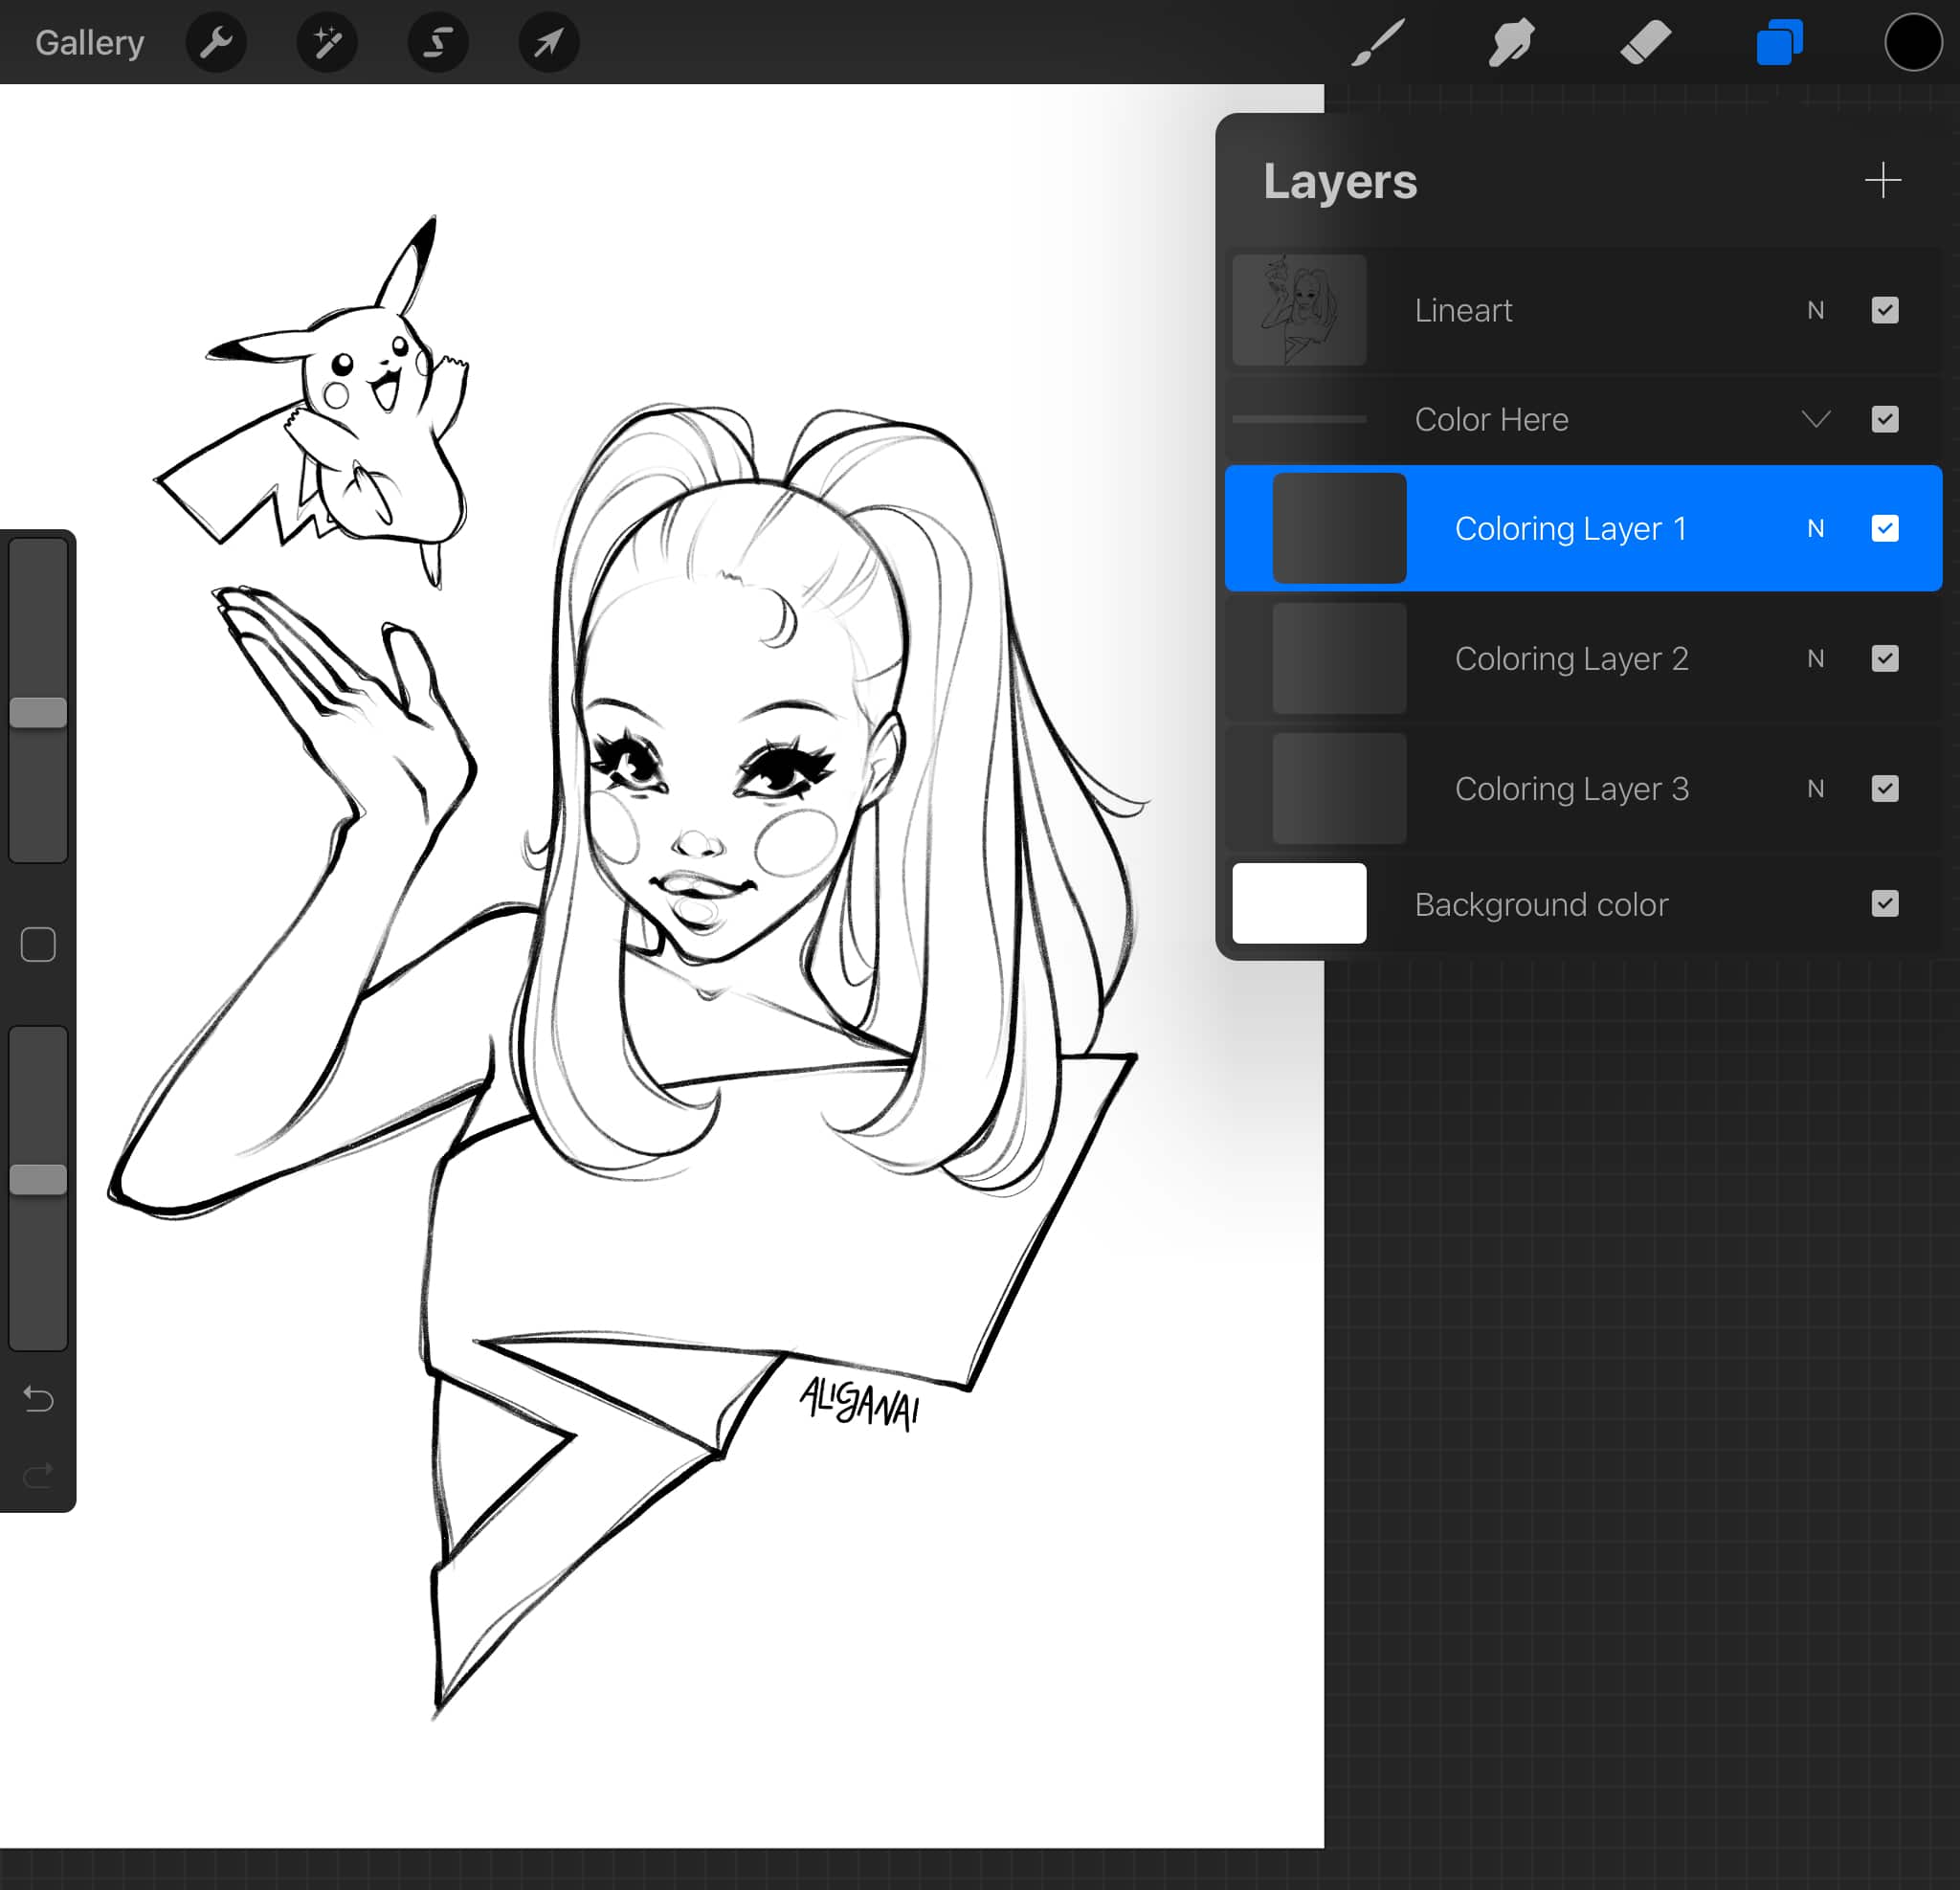This screenshot has height=1890, width=1960.
Task: Tap the square Modify button in sidebar
Action: click(38, 944)
